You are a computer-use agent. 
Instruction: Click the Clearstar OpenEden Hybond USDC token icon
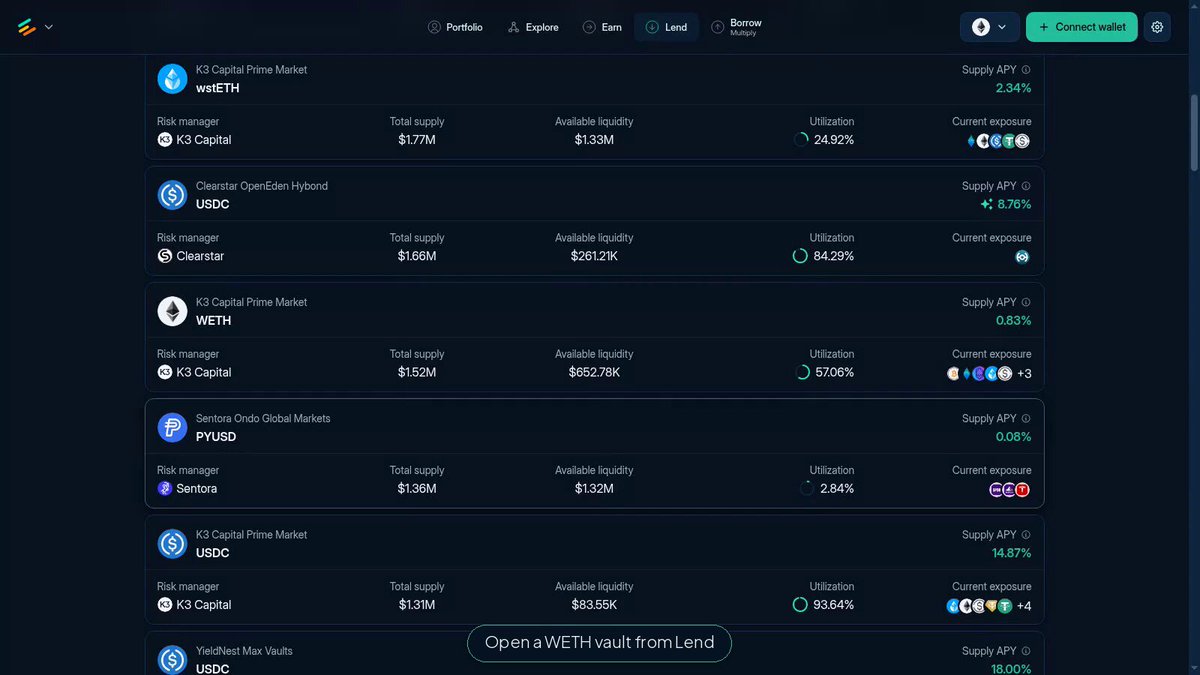coord(173,195)
